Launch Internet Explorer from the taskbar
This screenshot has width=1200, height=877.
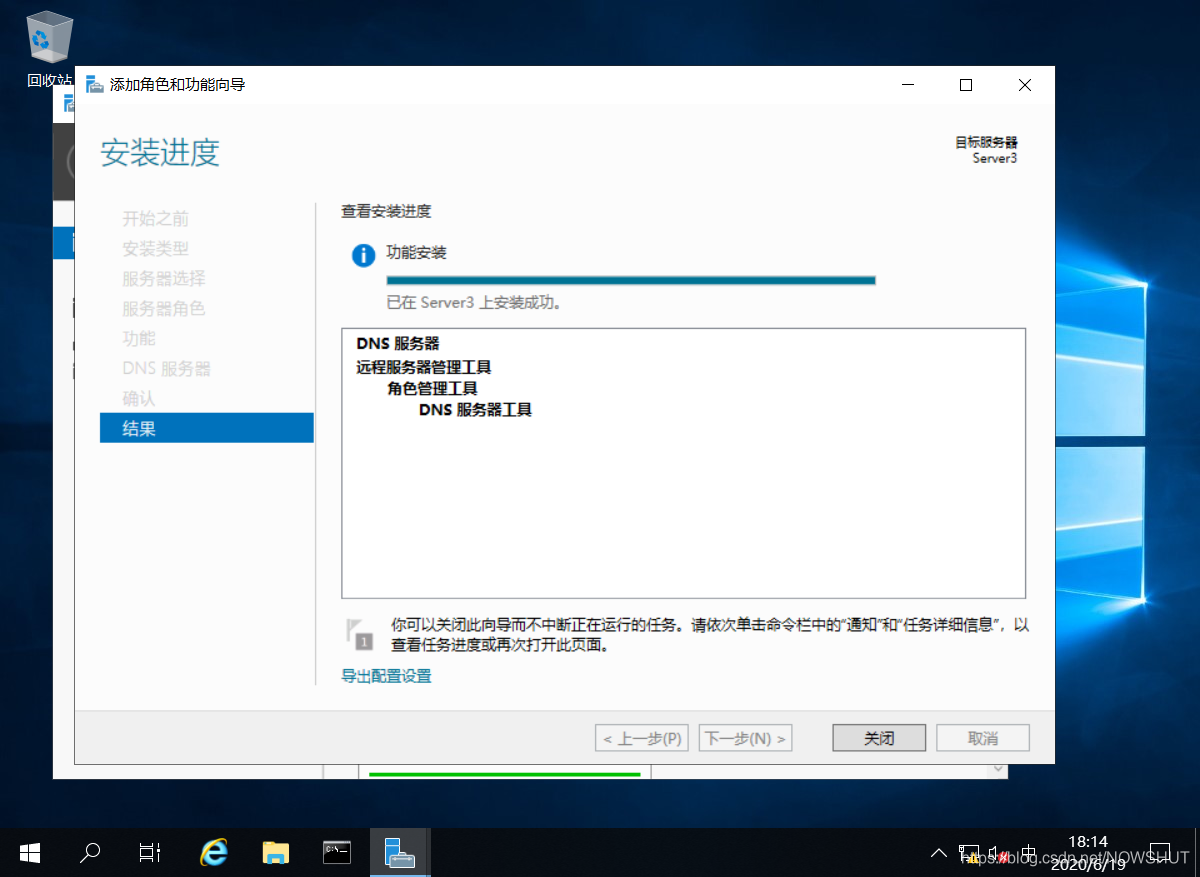pos(214,852)
